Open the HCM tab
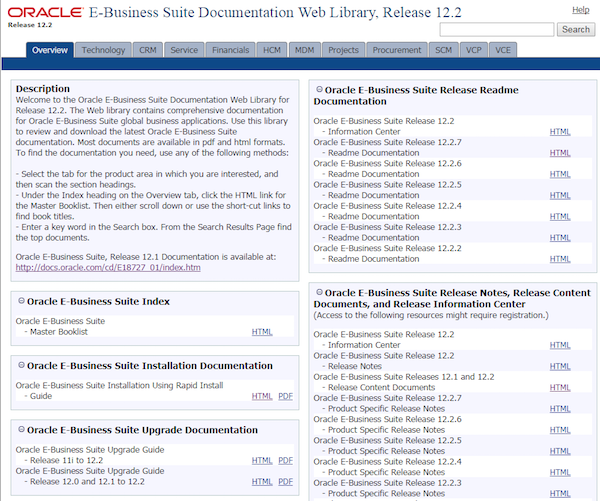600x501 pixels. tap(272, 50)
